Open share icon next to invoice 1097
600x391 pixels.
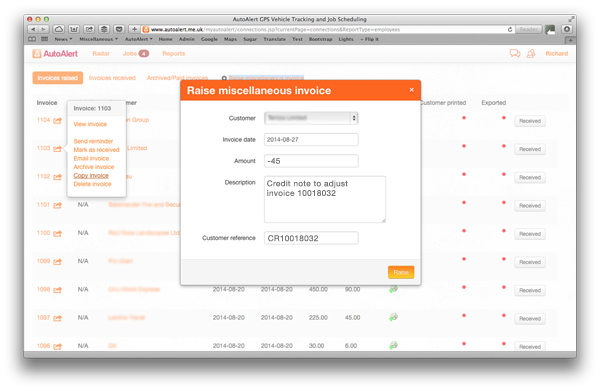[x=57, y=318]
